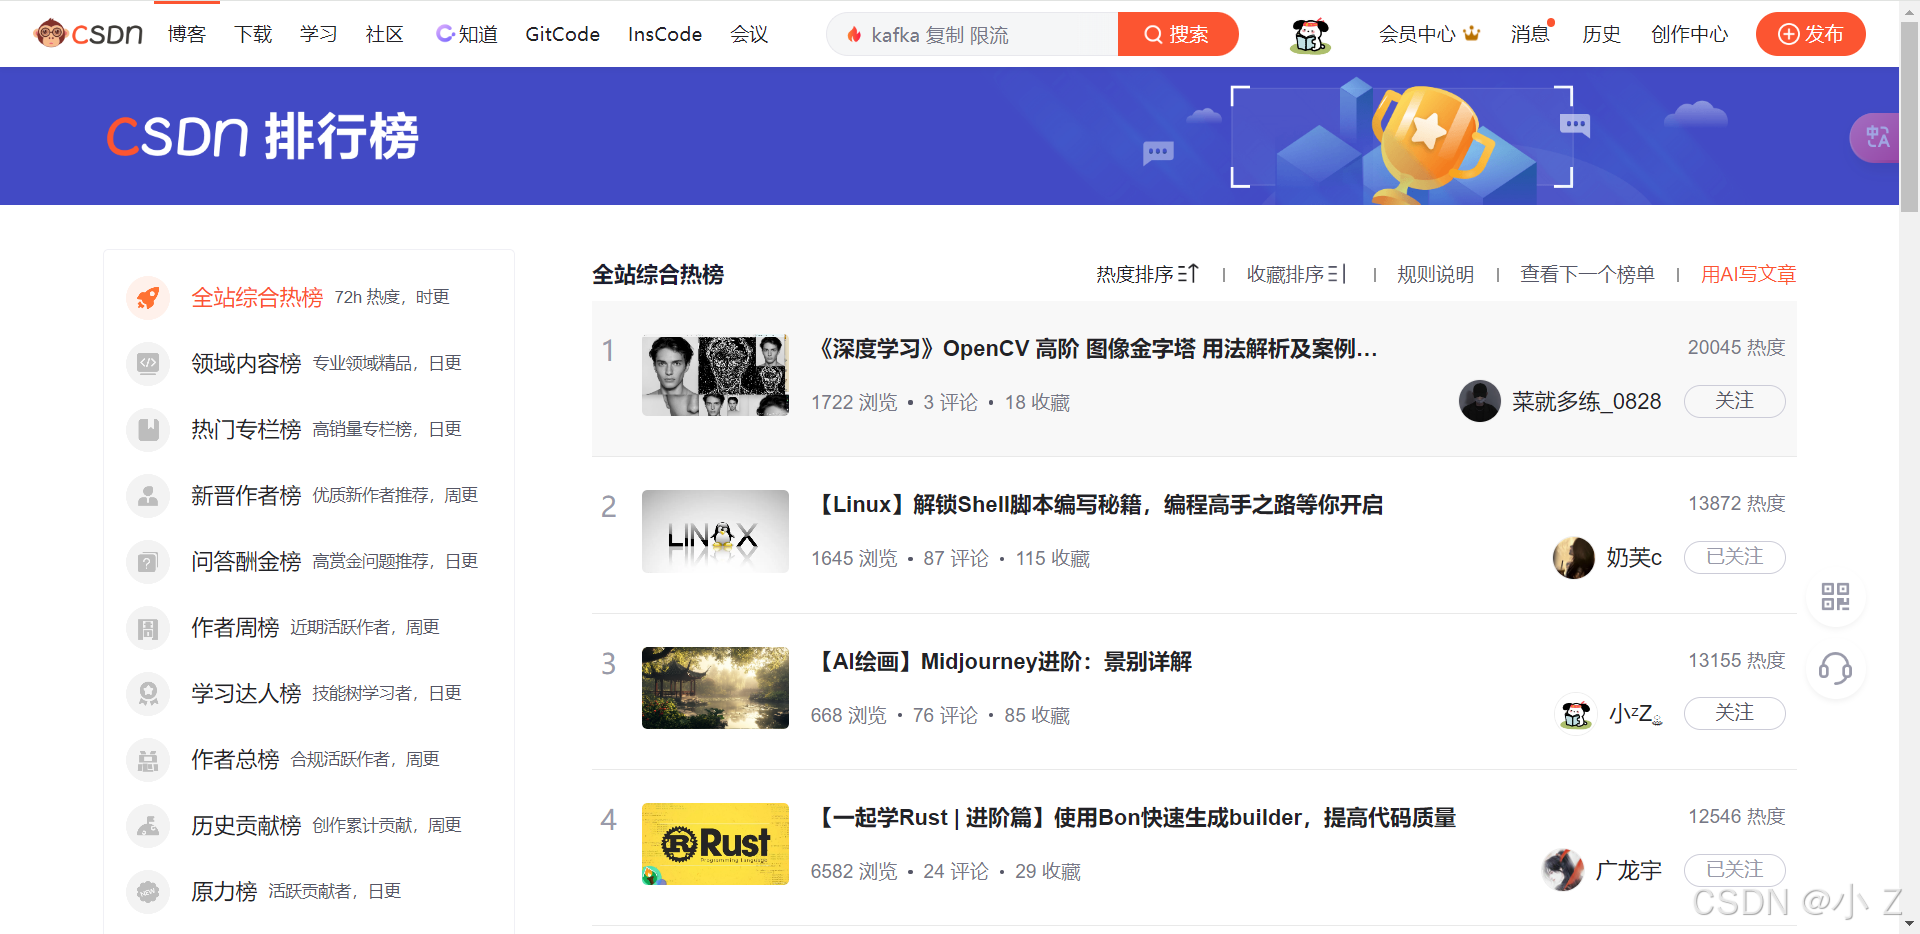Click the 发布 publish button
The width and height of the screenshot is (1920, 934).
point(1811,34)
